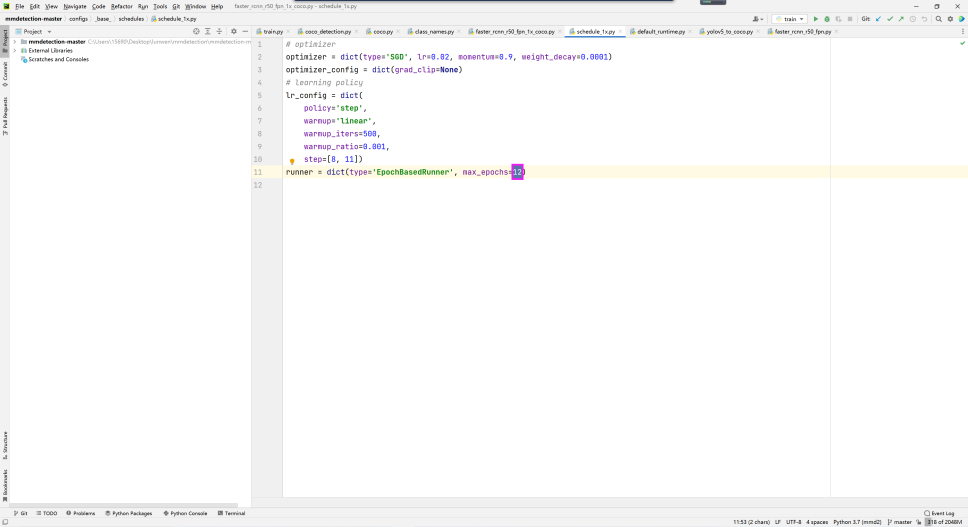Click the Git rollback icon
Image resolution: width=968 pixels, height=527 pixels.
tap(924, 19)
